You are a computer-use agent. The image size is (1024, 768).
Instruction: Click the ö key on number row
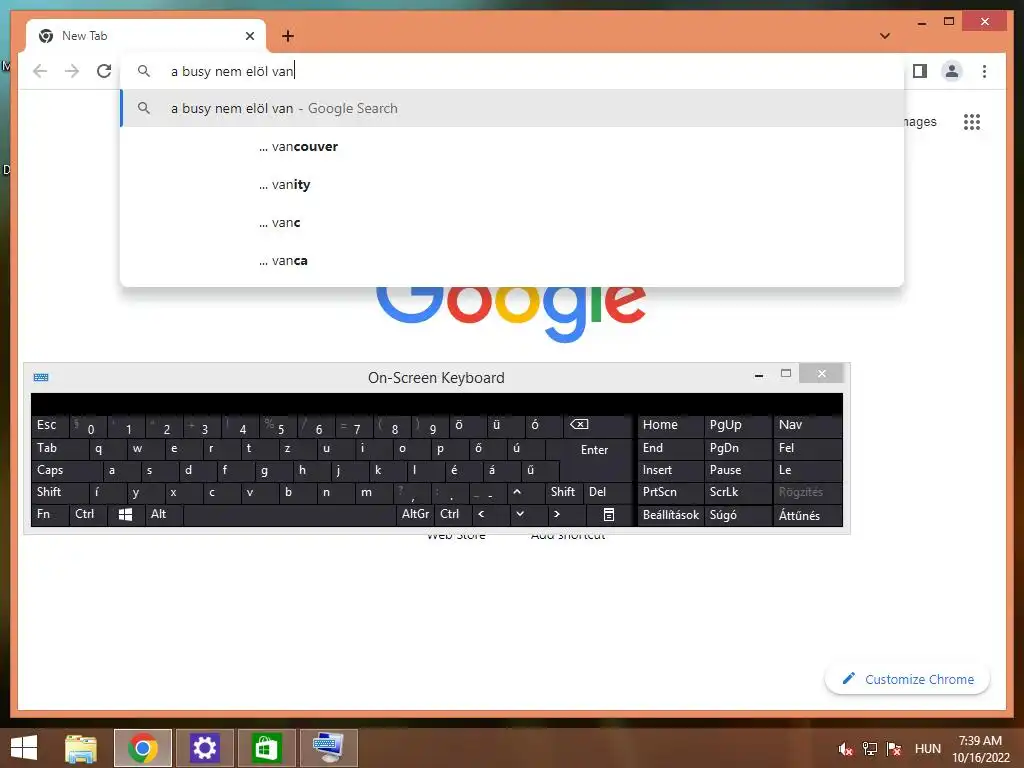click(468, 426)
